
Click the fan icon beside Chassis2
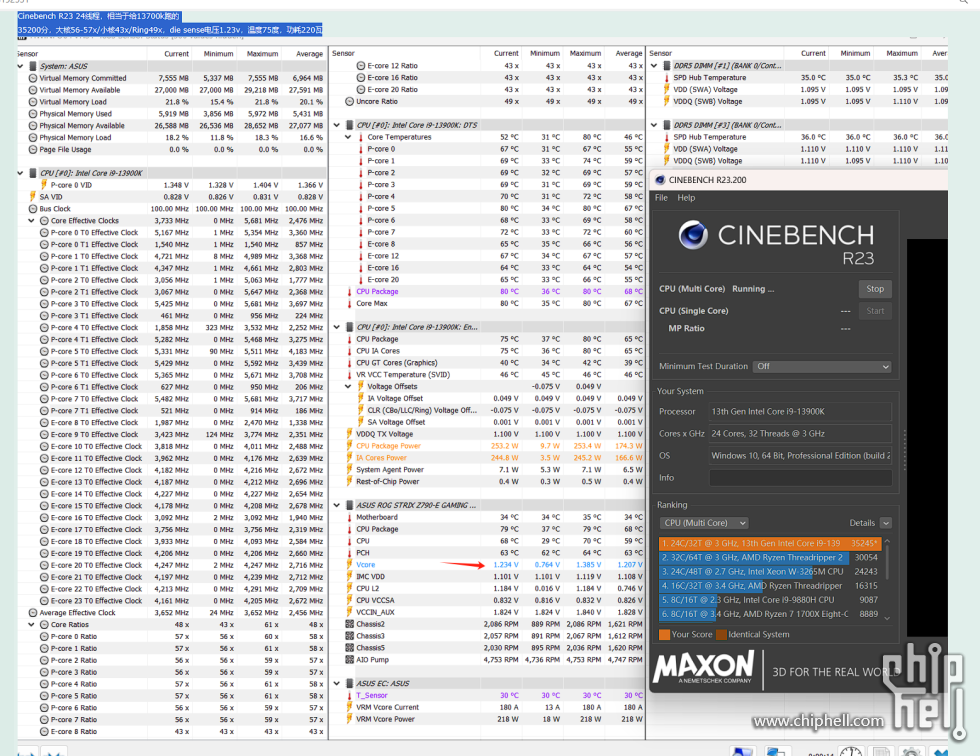[349, 624]
